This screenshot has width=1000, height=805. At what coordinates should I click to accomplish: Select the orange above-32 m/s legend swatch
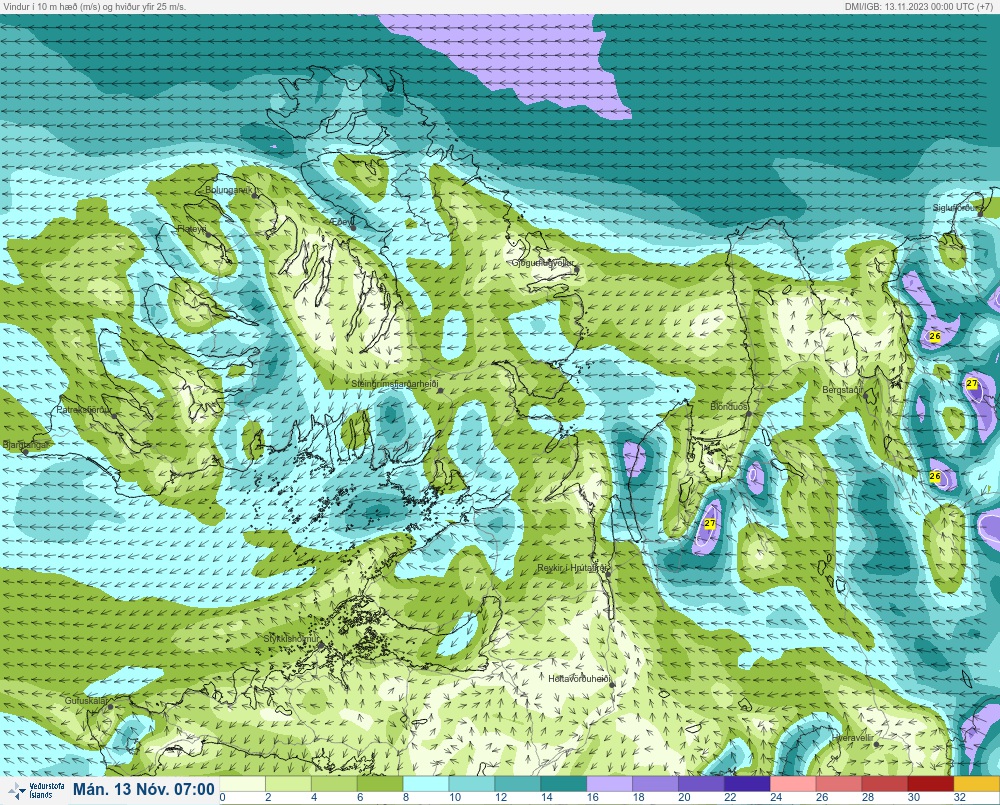coord(977,783)
